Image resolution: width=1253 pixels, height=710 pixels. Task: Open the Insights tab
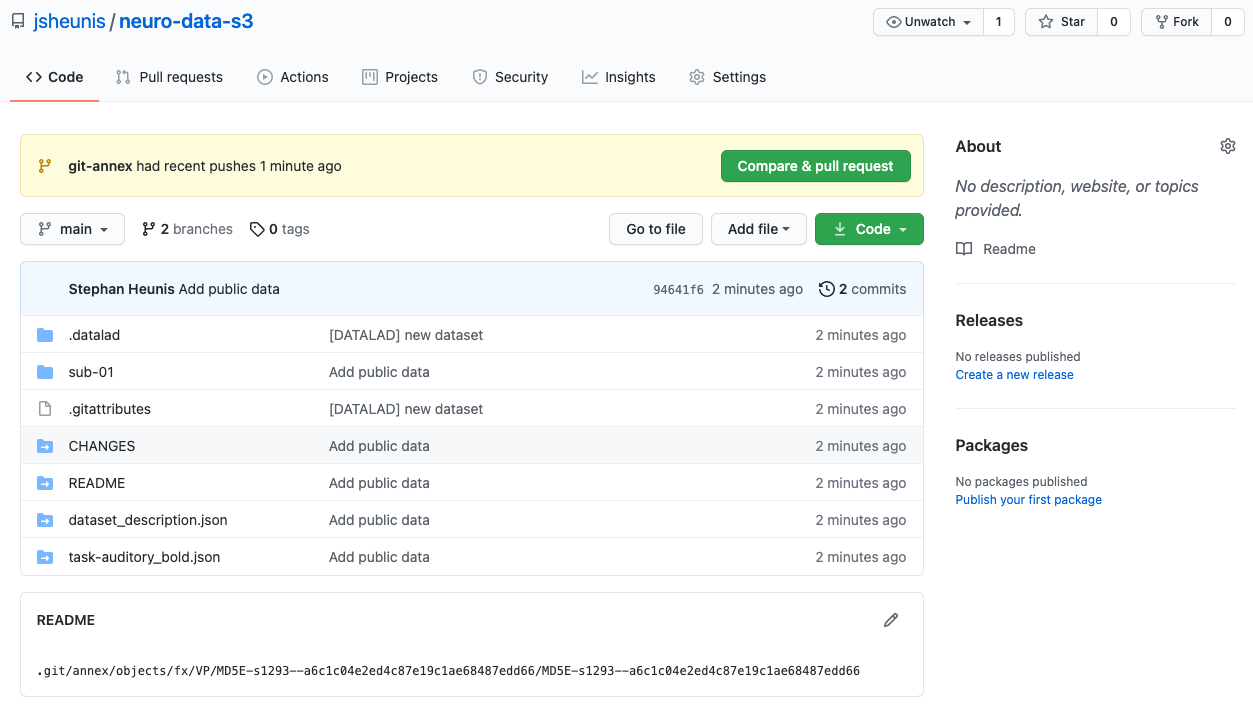point(618,77)
